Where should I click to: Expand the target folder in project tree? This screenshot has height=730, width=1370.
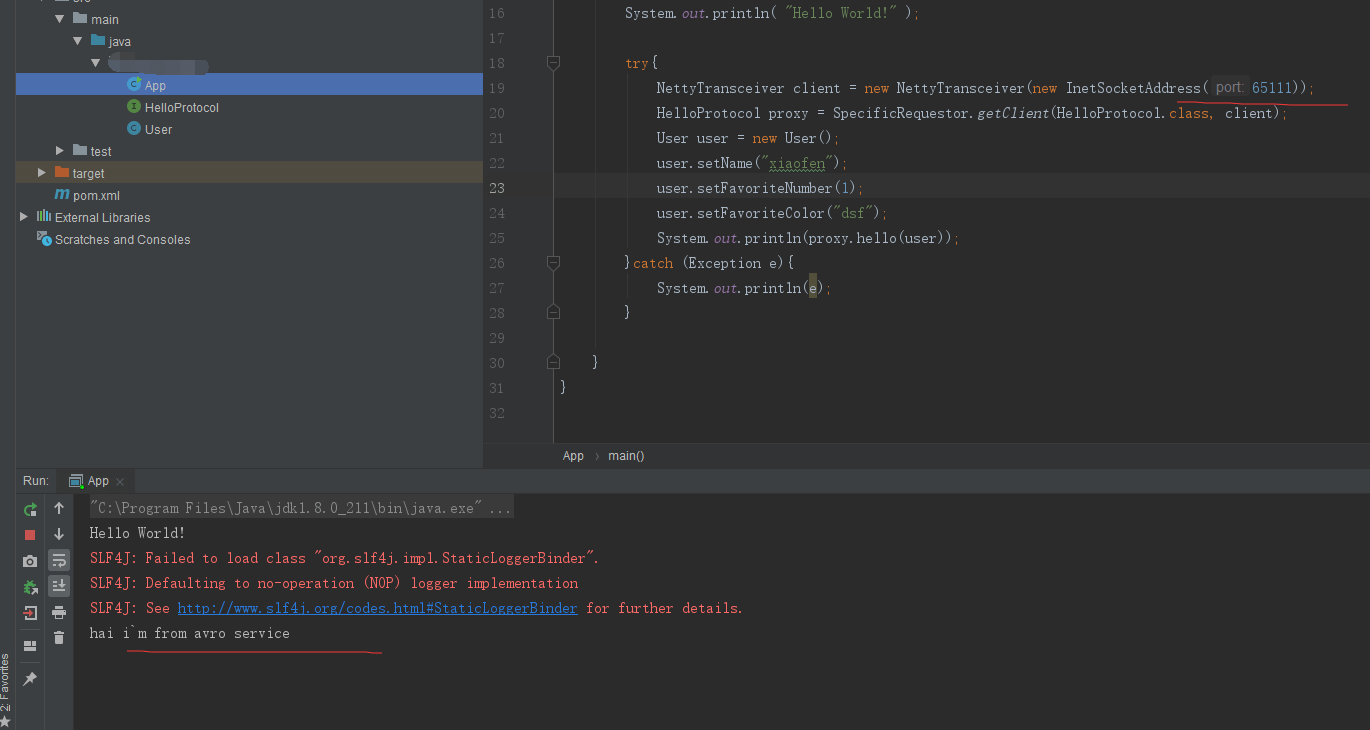[x=41, y=173]
